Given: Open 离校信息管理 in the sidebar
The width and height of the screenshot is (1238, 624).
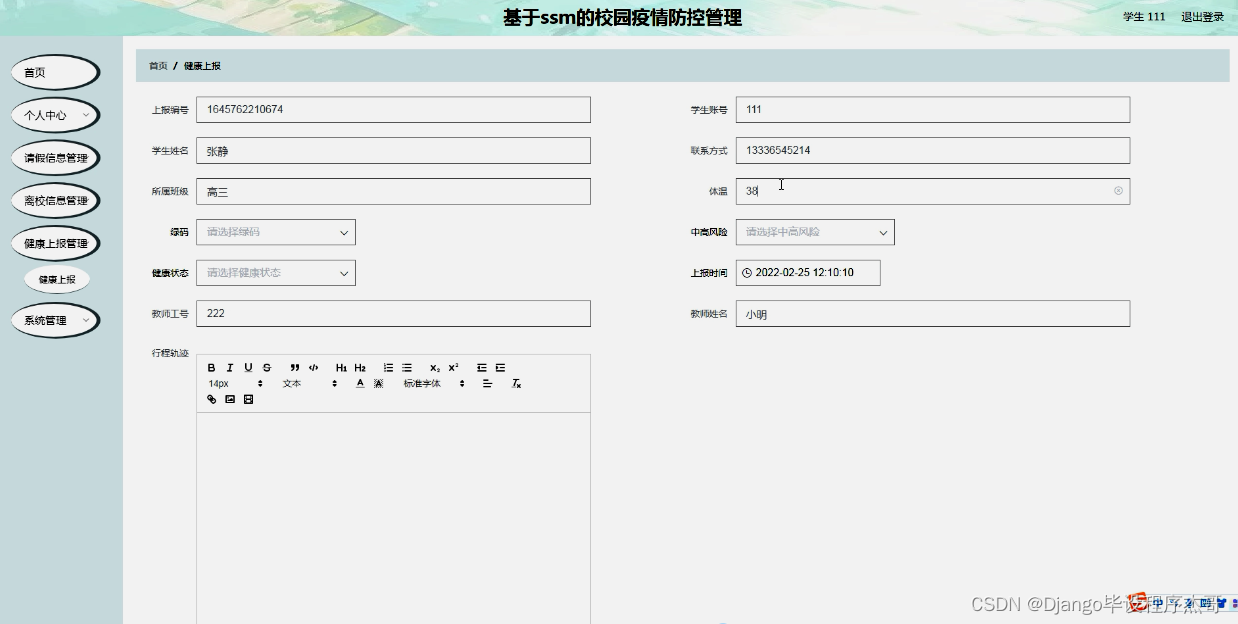Looking at the screenshot, I should pos(56,200).
